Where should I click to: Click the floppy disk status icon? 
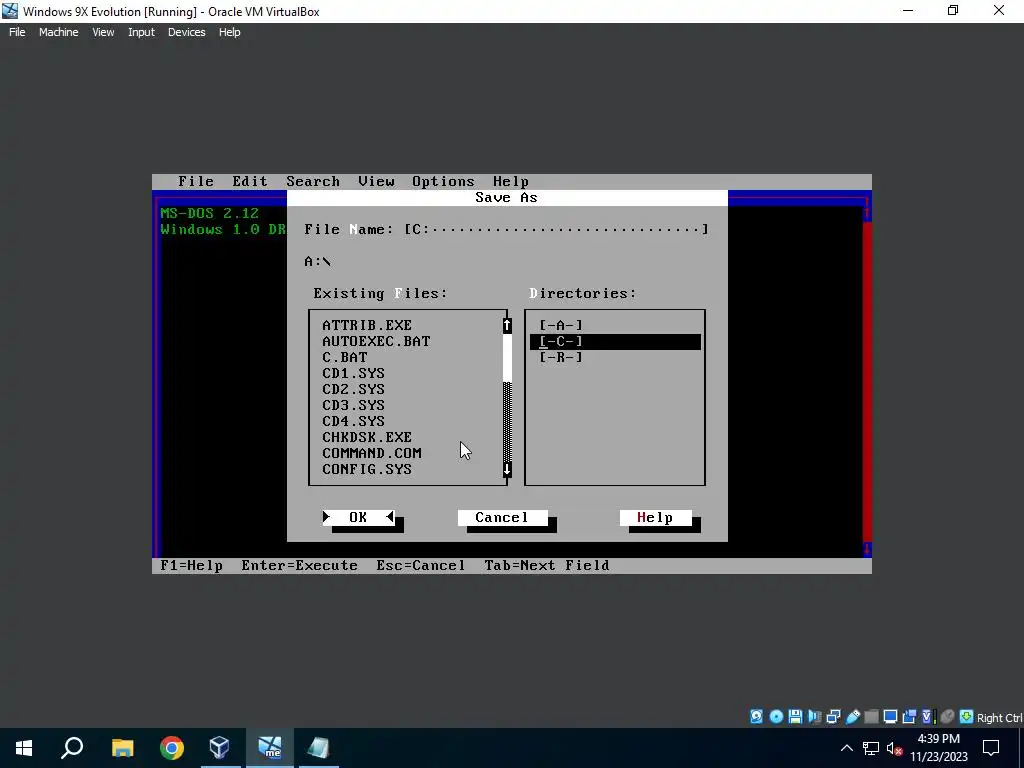(x=795, y=716)
